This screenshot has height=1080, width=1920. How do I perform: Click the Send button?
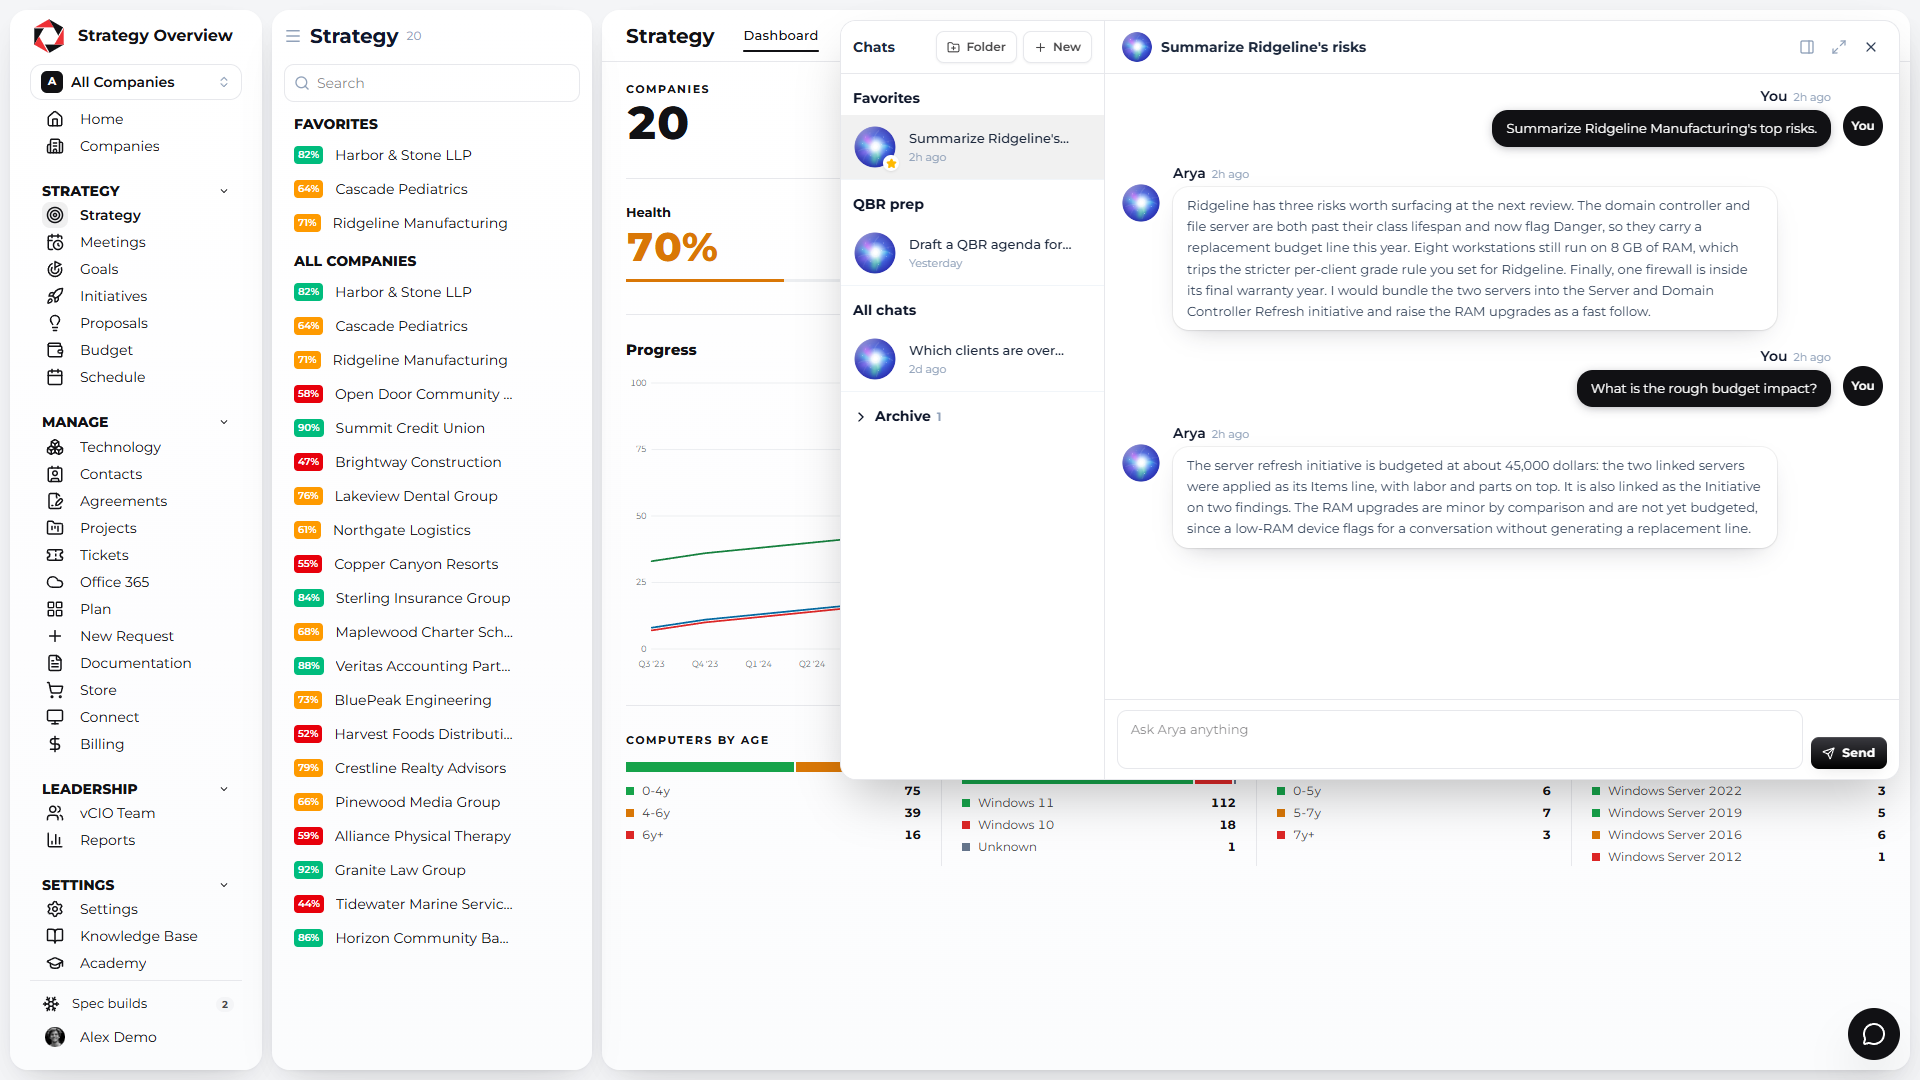[x=1848, y=753]
